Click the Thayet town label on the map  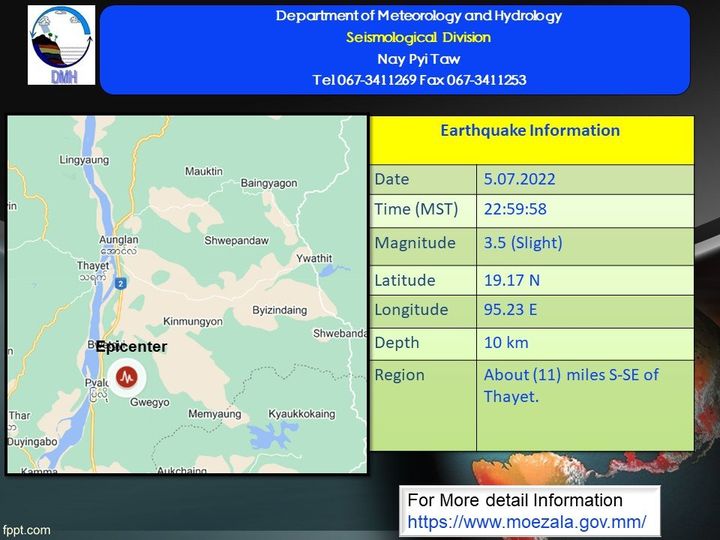coord(92,266)
